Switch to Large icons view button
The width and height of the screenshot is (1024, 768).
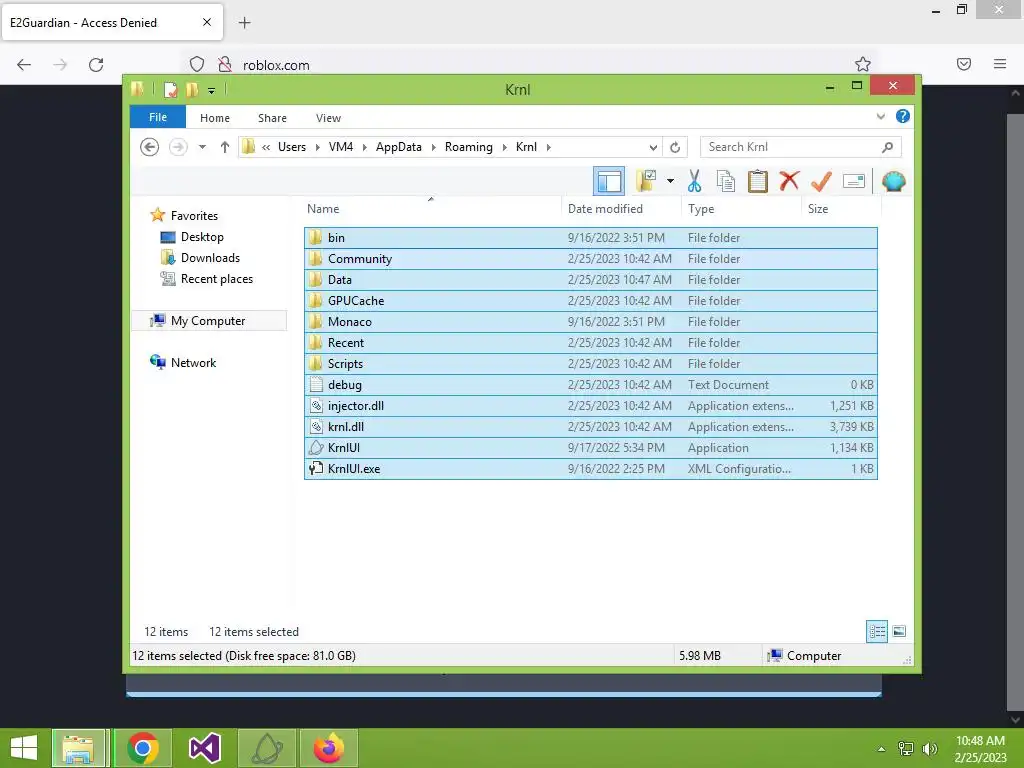899,632
